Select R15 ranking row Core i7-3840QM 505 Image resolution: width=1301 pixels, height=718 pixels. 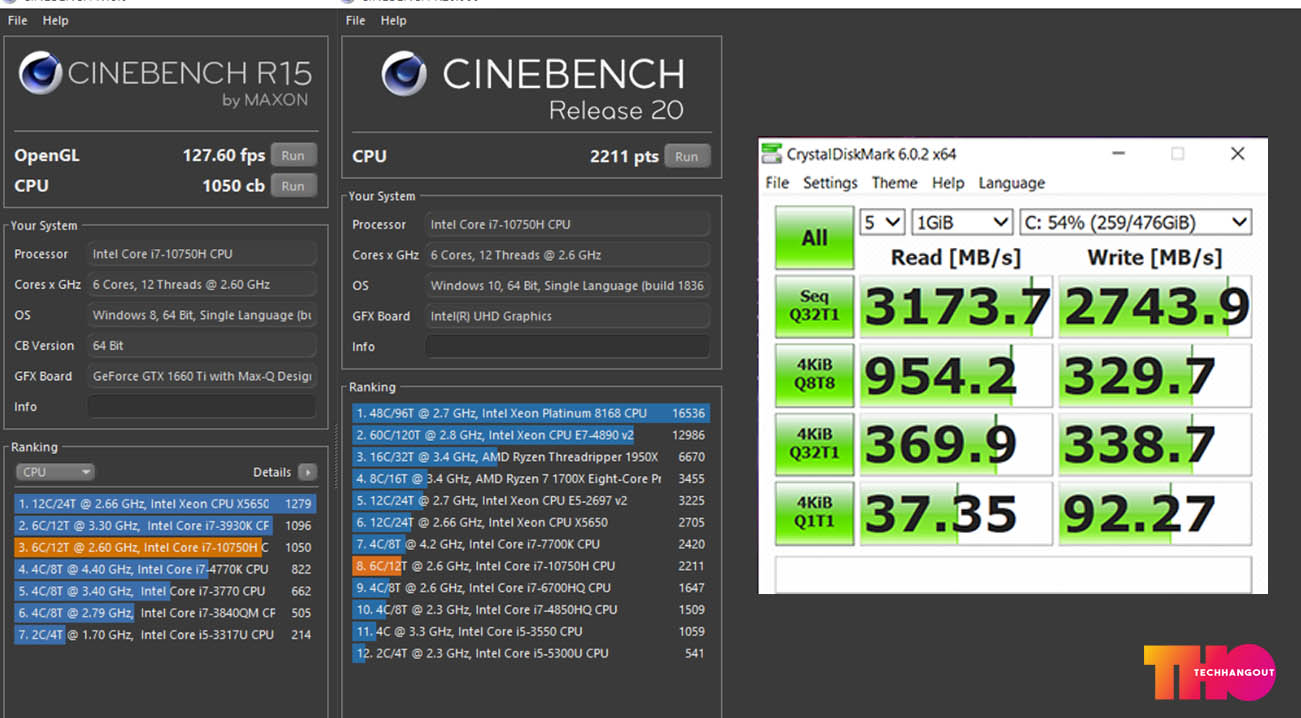coord(165,613)
